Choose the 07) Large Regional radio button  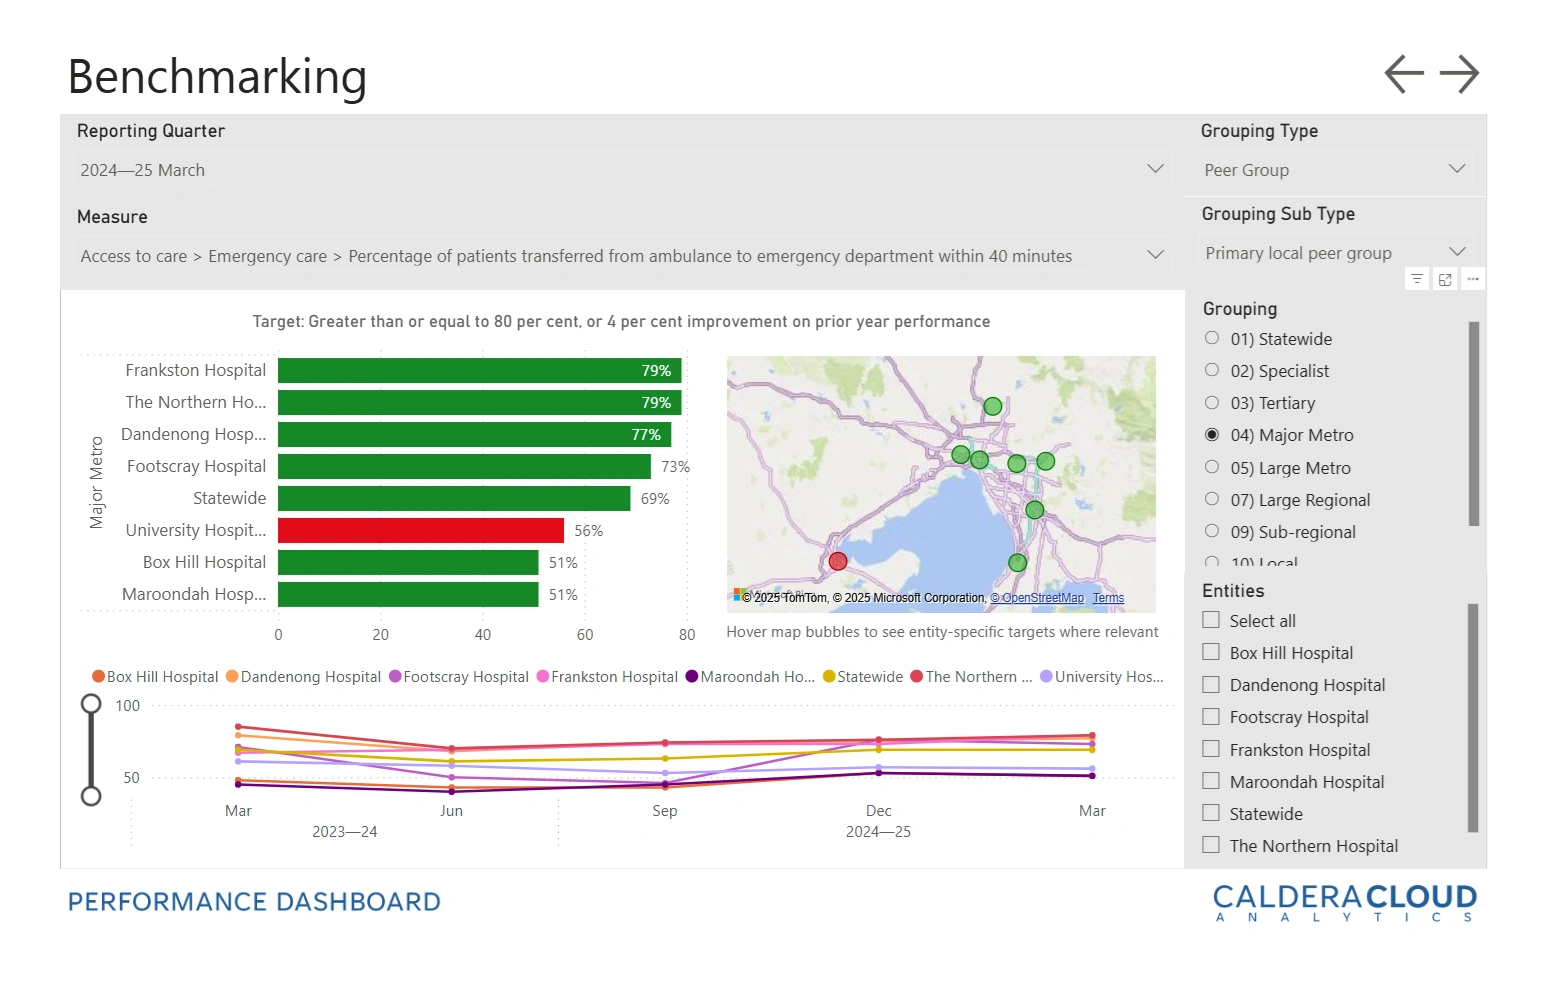1212,499
